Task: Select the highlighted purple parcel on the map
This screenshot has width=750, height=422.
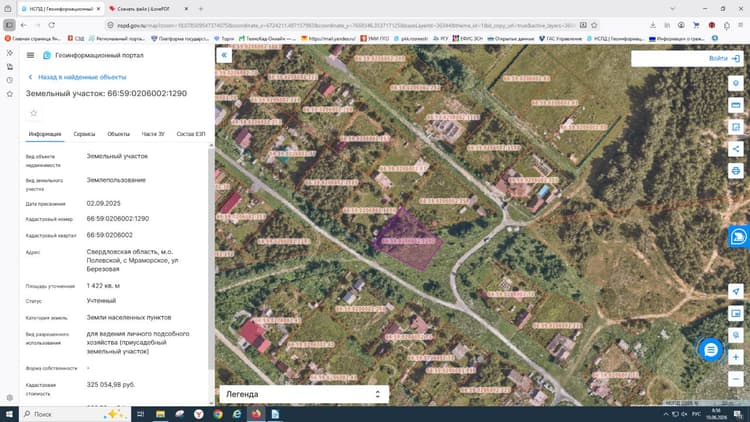Action: 408,238
